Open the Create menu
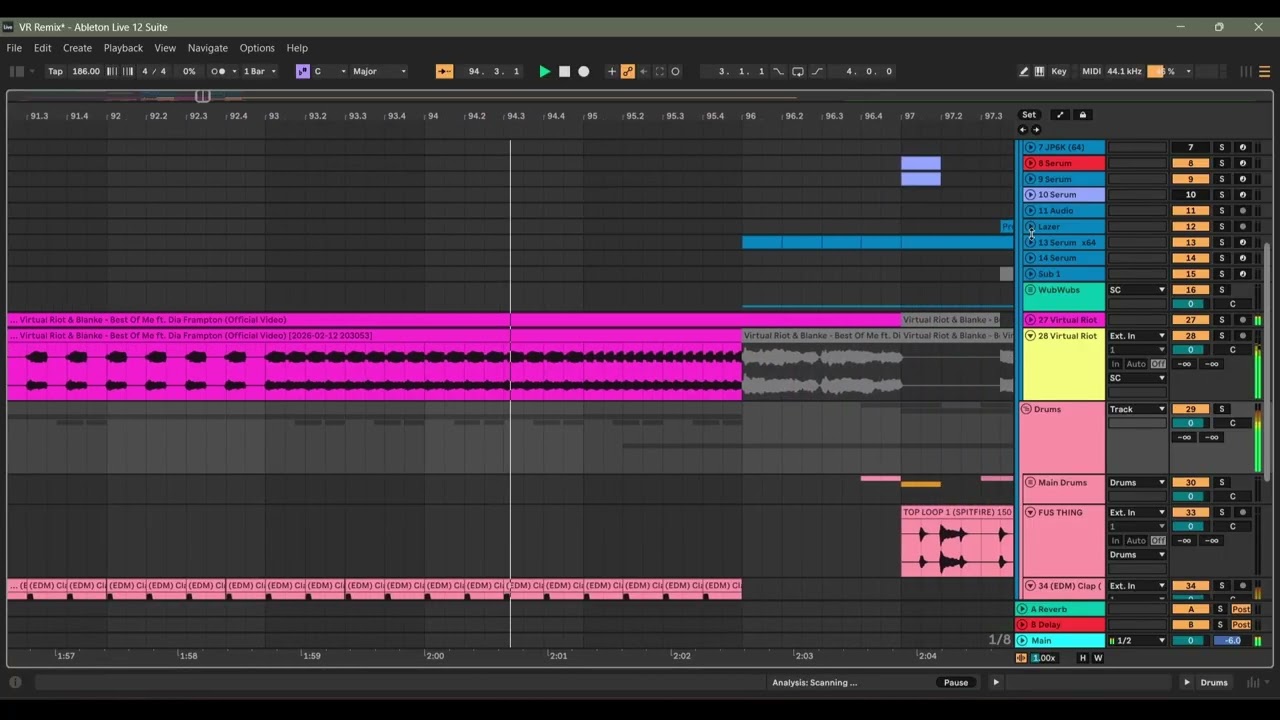This screenshot has height=720, width=1280. tap(77, 48)
